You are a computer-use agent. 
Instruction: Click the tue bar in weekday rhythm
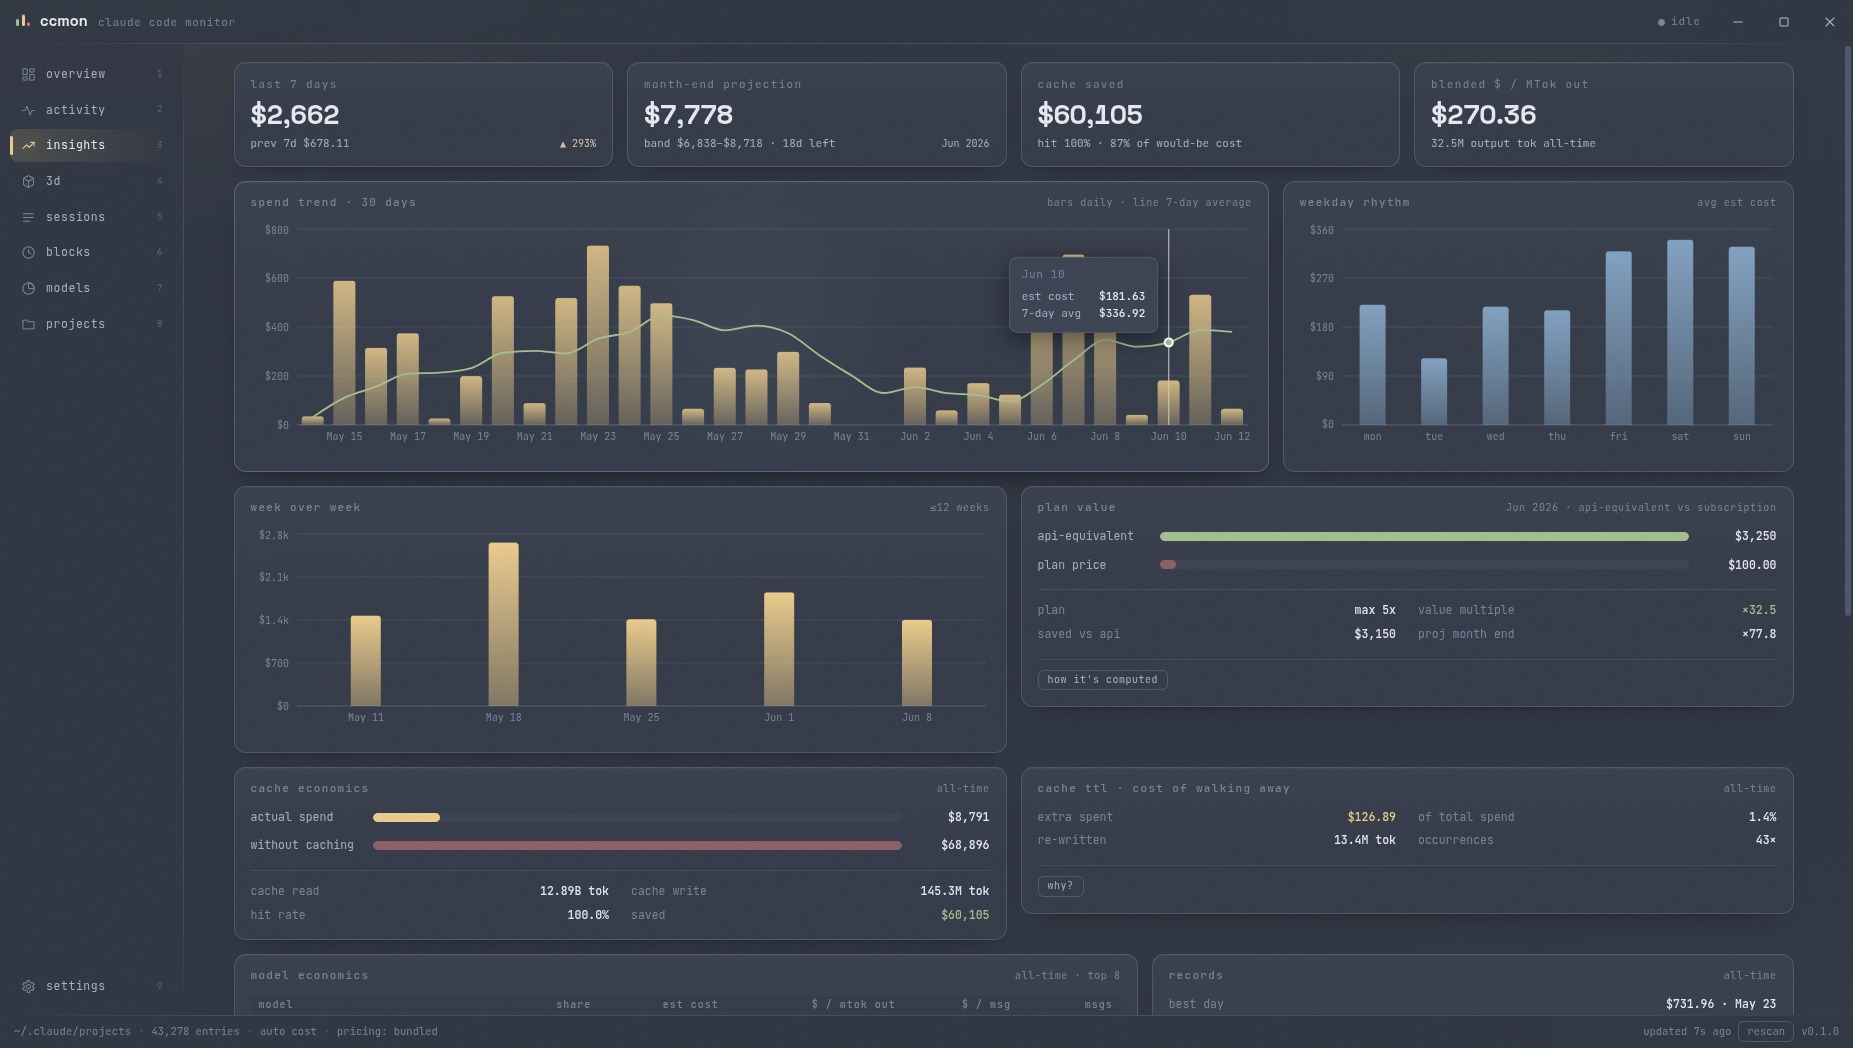1434,392
